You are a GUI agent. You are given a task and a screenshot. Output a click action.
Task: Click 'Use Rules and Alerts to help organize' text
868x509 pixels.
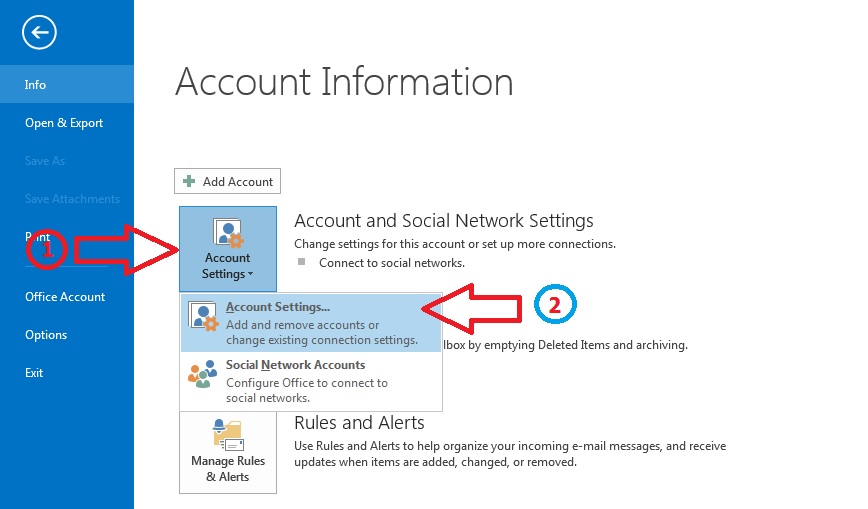[510, 454]
